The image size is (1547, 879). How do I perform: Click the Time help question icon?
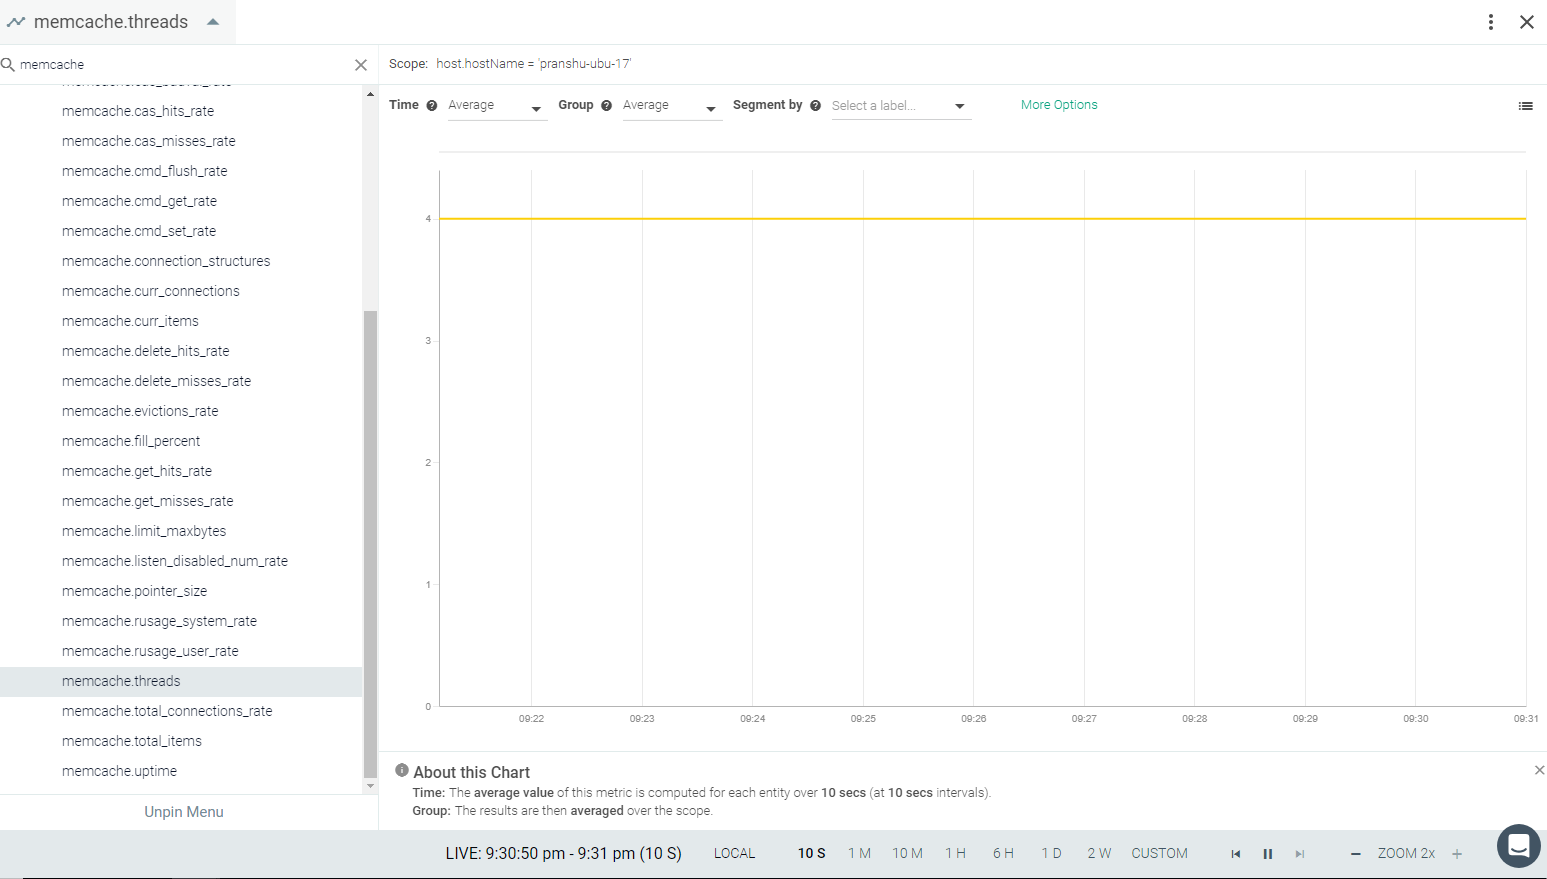coord(432,106)
